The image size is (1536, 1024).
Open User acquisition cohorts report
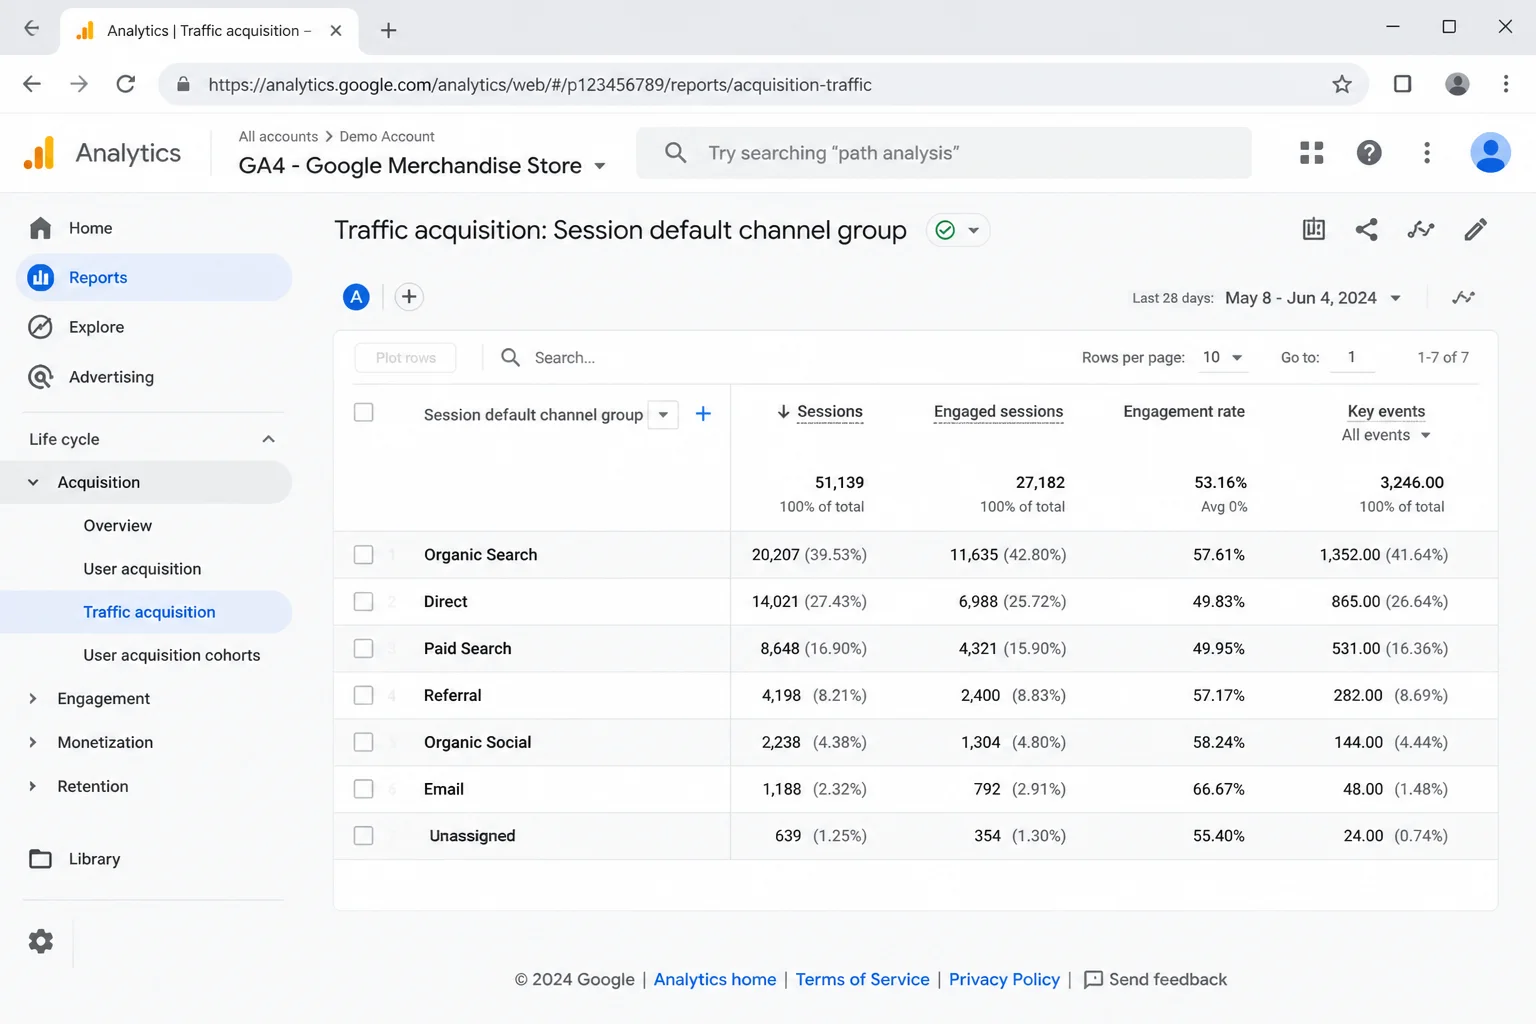pos(172,655)
